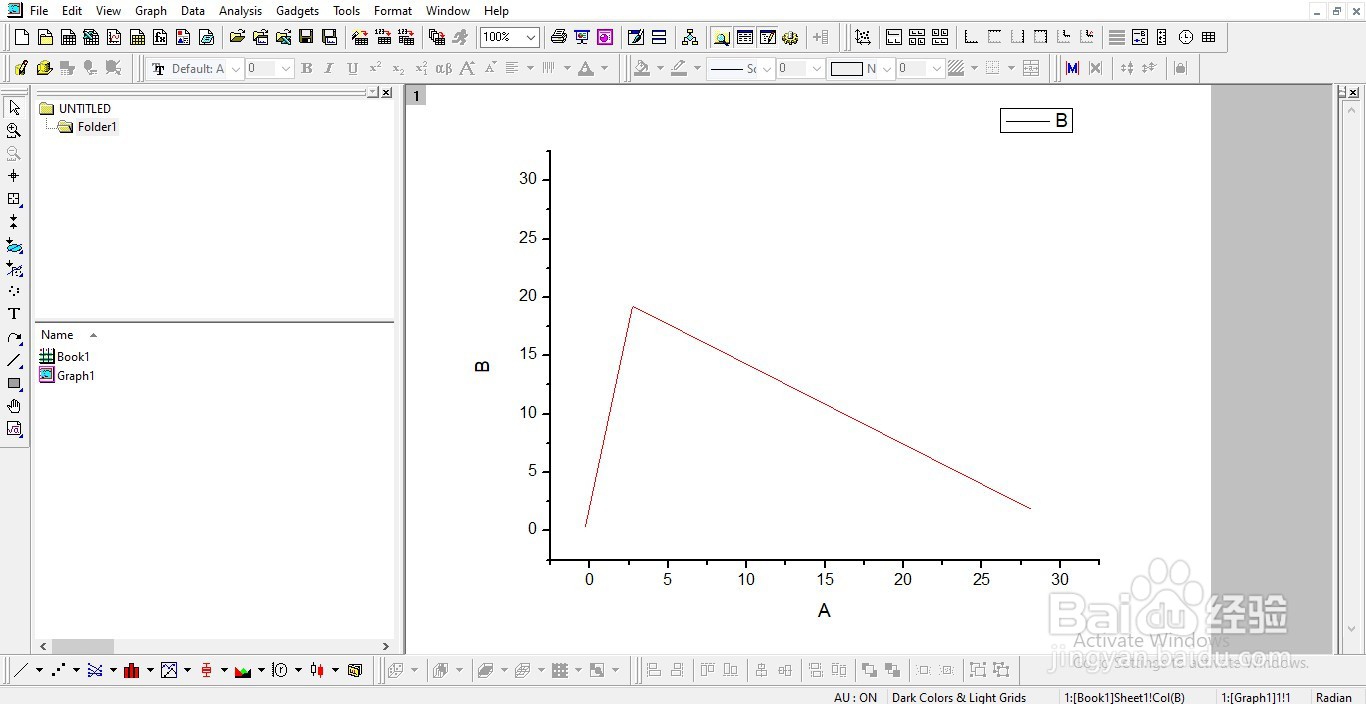The height and width of the screenshot is (704, 1366).
Task: Click the Rescale axes icon
Action: click(862, 37)
